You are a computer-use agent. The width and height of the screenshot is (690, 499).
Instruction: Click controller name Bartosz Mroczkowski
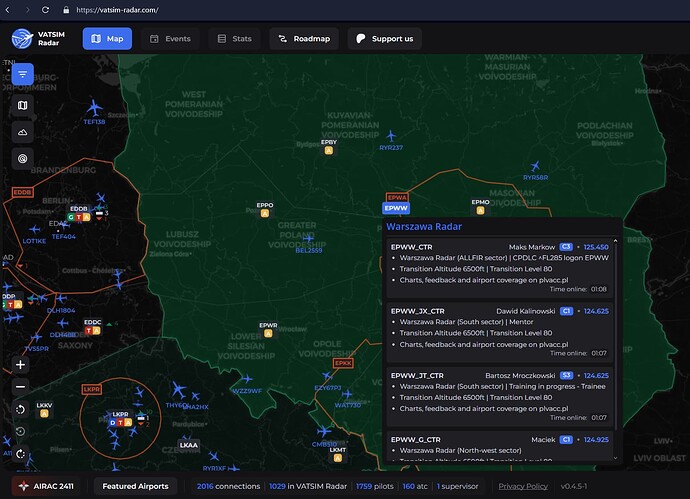[520, 375]
